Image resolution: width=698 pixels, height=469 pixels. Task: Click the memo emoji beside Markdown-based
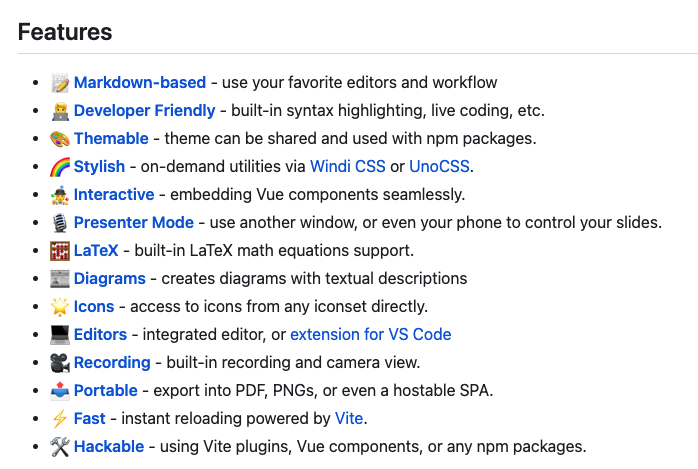[x=59, y=83]
